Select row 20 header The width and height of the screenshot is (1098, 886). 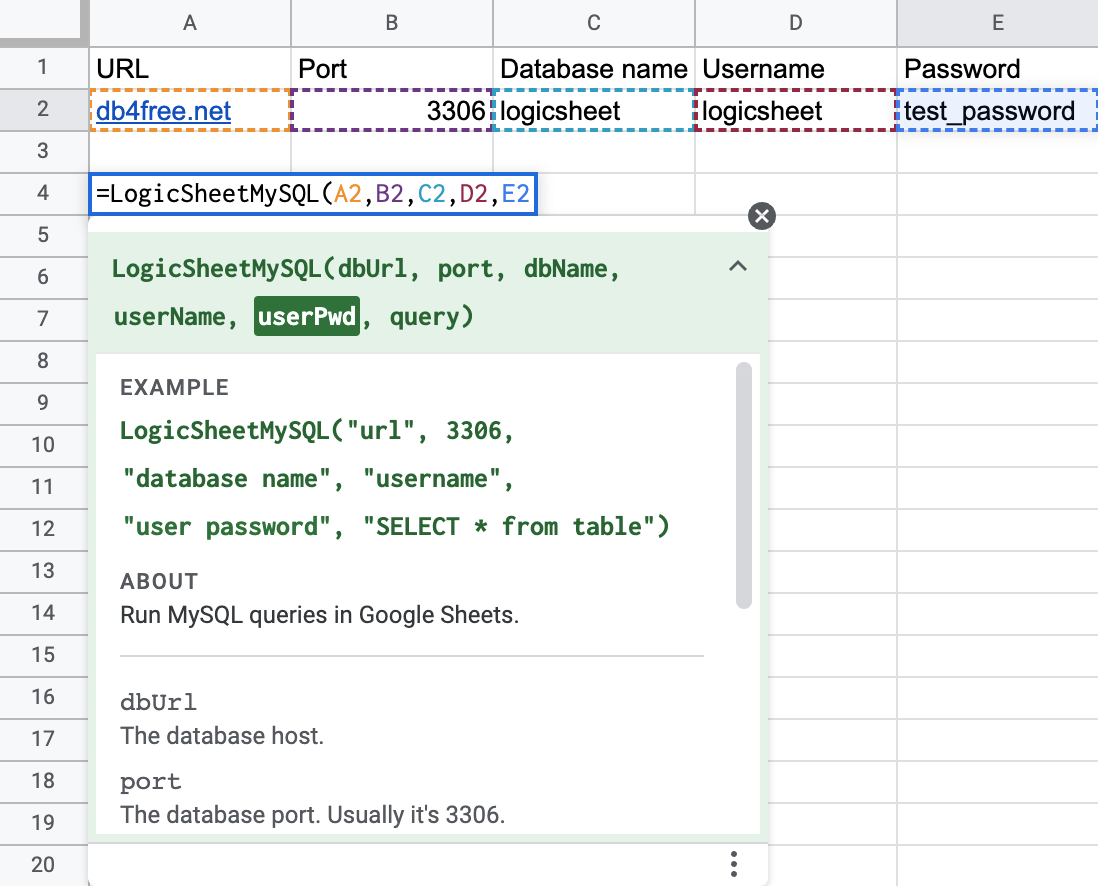pyautogui.click(x=42, y=865)
